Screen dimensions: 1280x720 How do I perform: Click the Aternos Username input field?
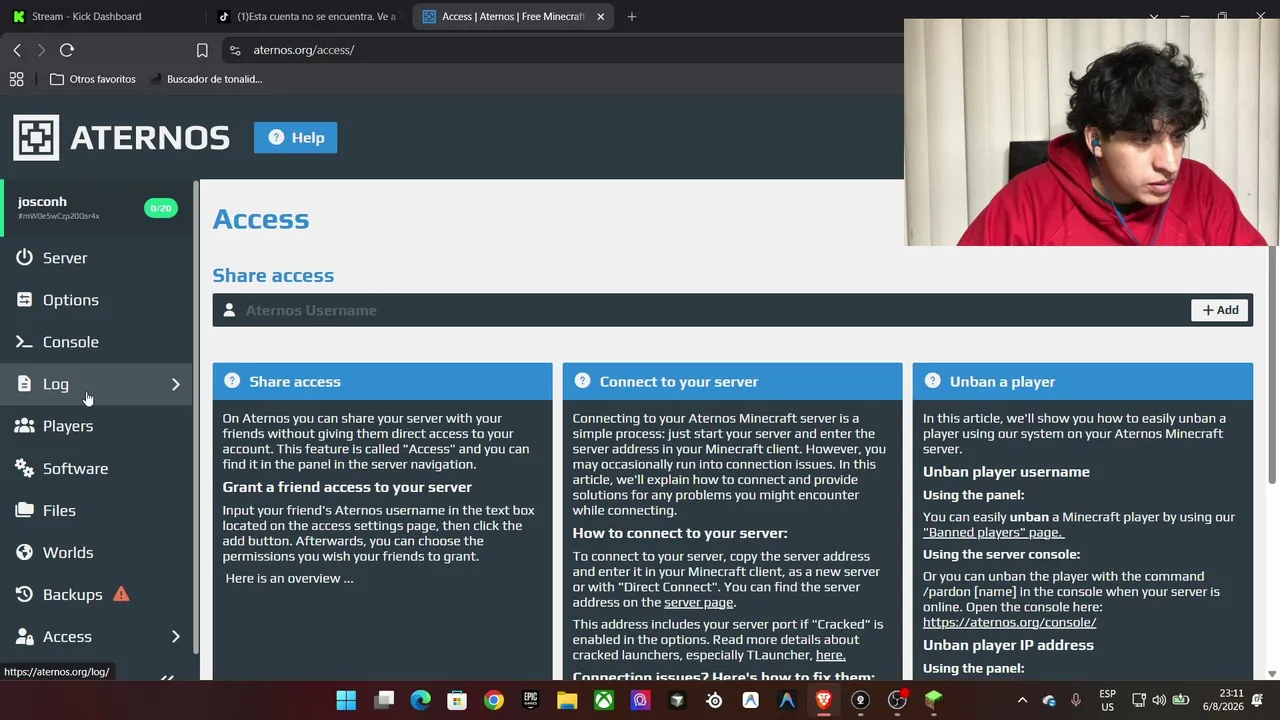point(700,310)
